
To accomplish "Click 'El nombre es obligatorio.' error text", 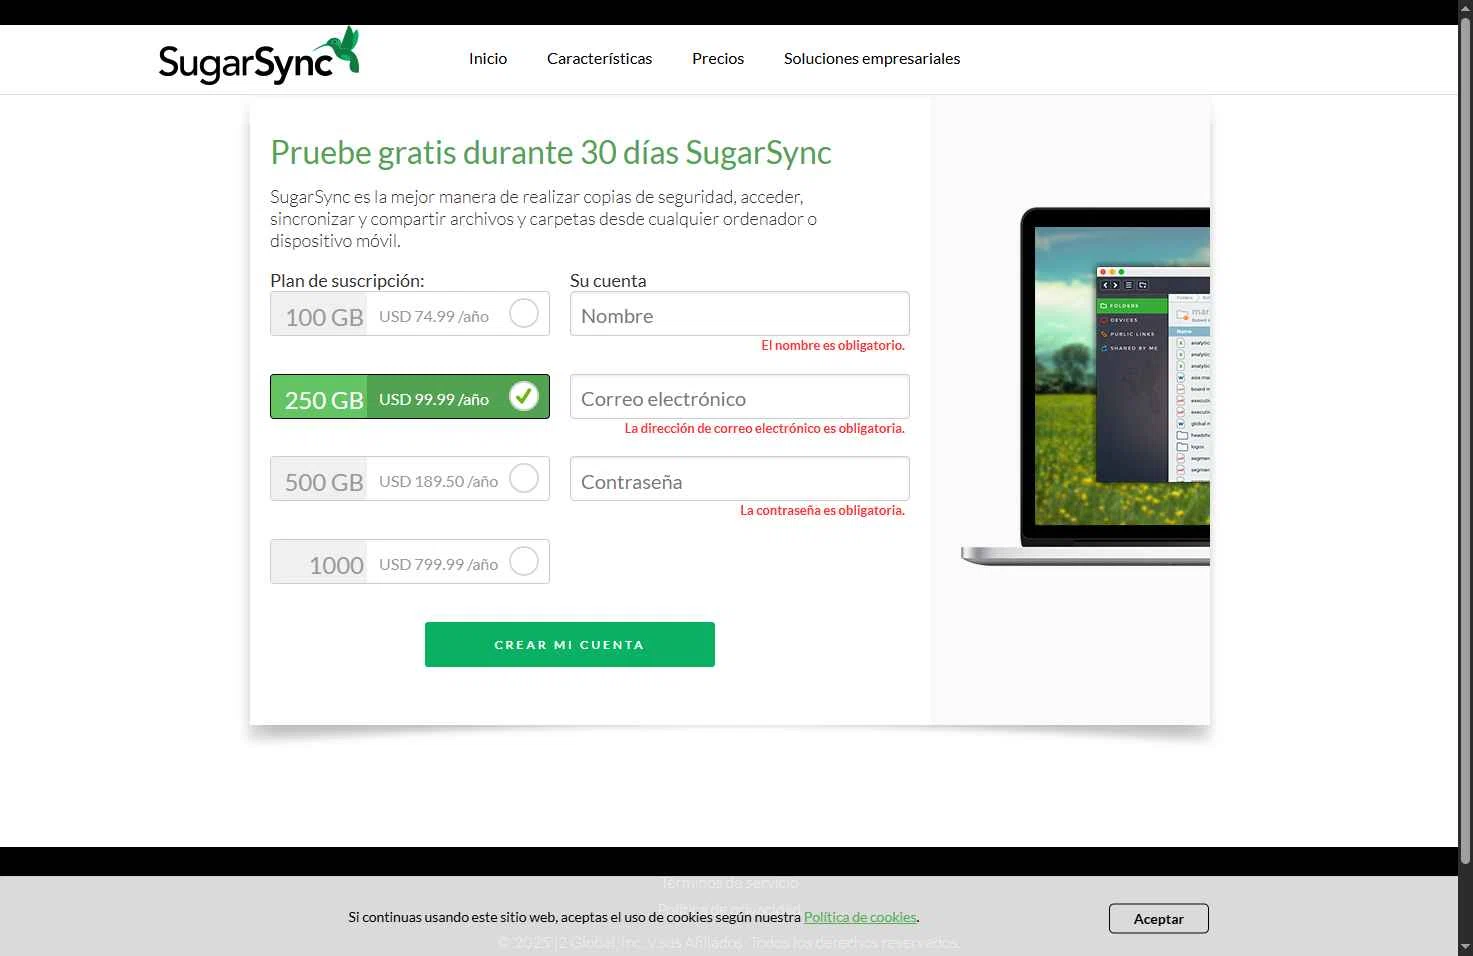I will tap(833, 346).
